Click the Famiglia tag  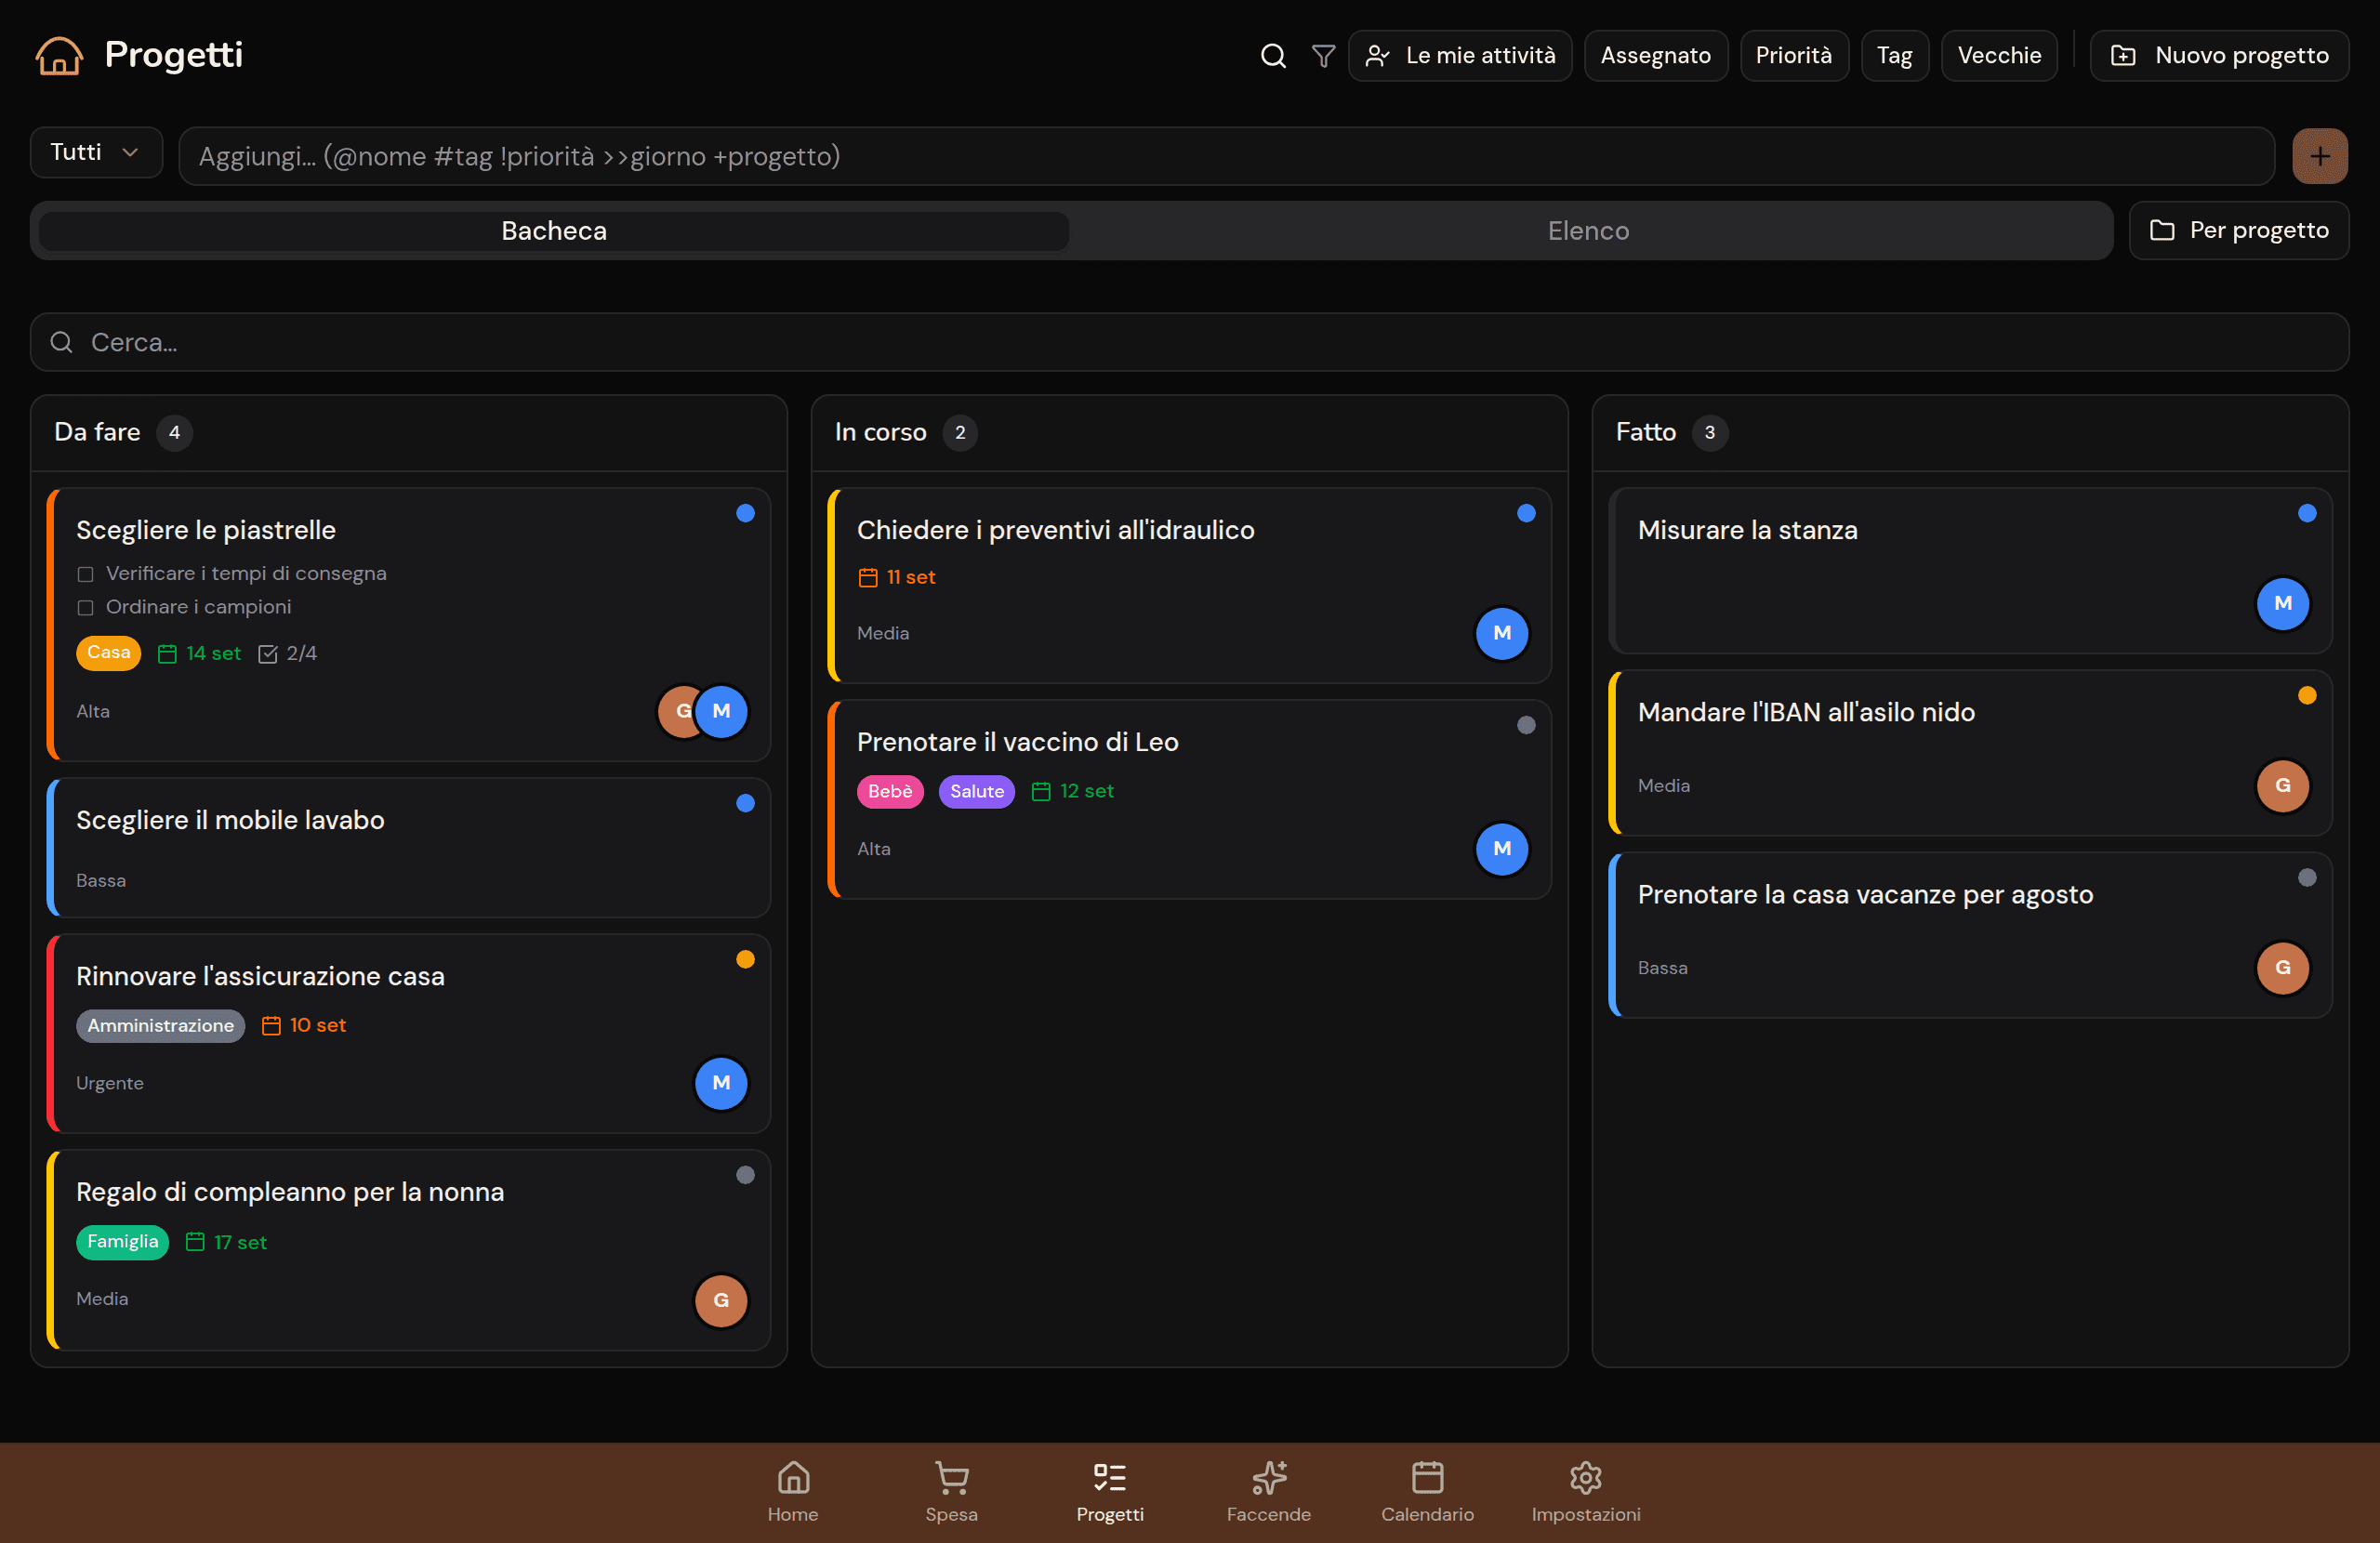click(122, 1242)
